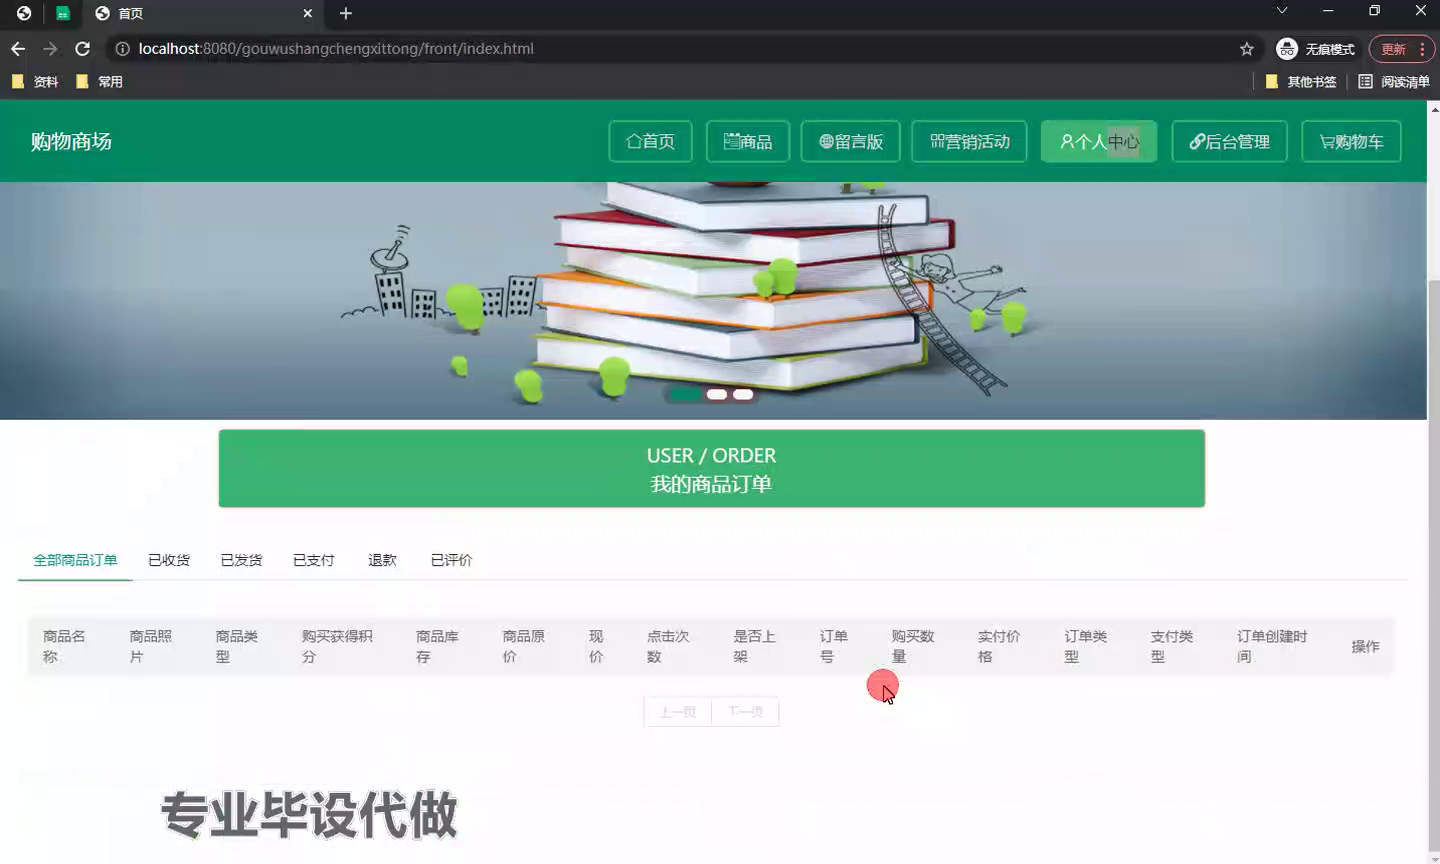Click the 点击次数 column header

[x=668, y=646]
